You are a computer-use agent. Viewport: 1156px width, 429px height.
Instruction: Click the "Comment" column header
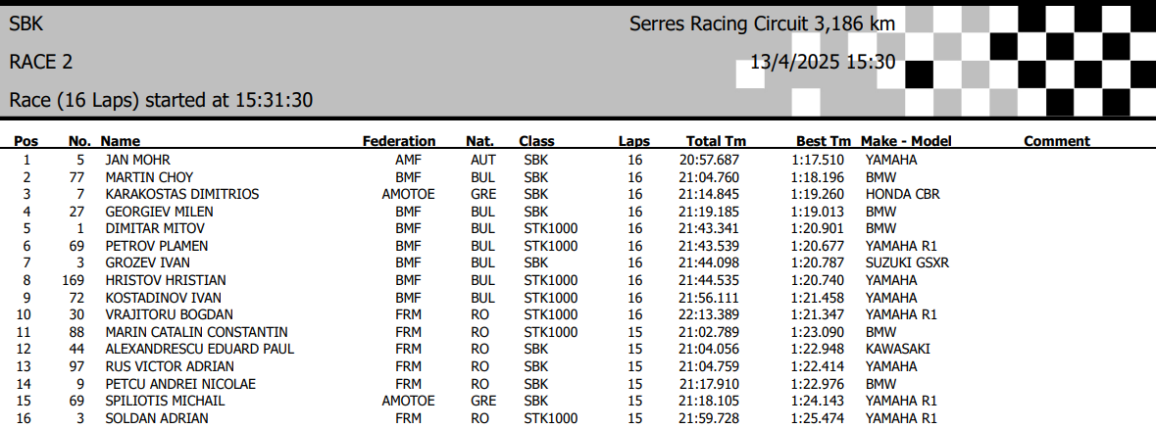coord(1056,142)
